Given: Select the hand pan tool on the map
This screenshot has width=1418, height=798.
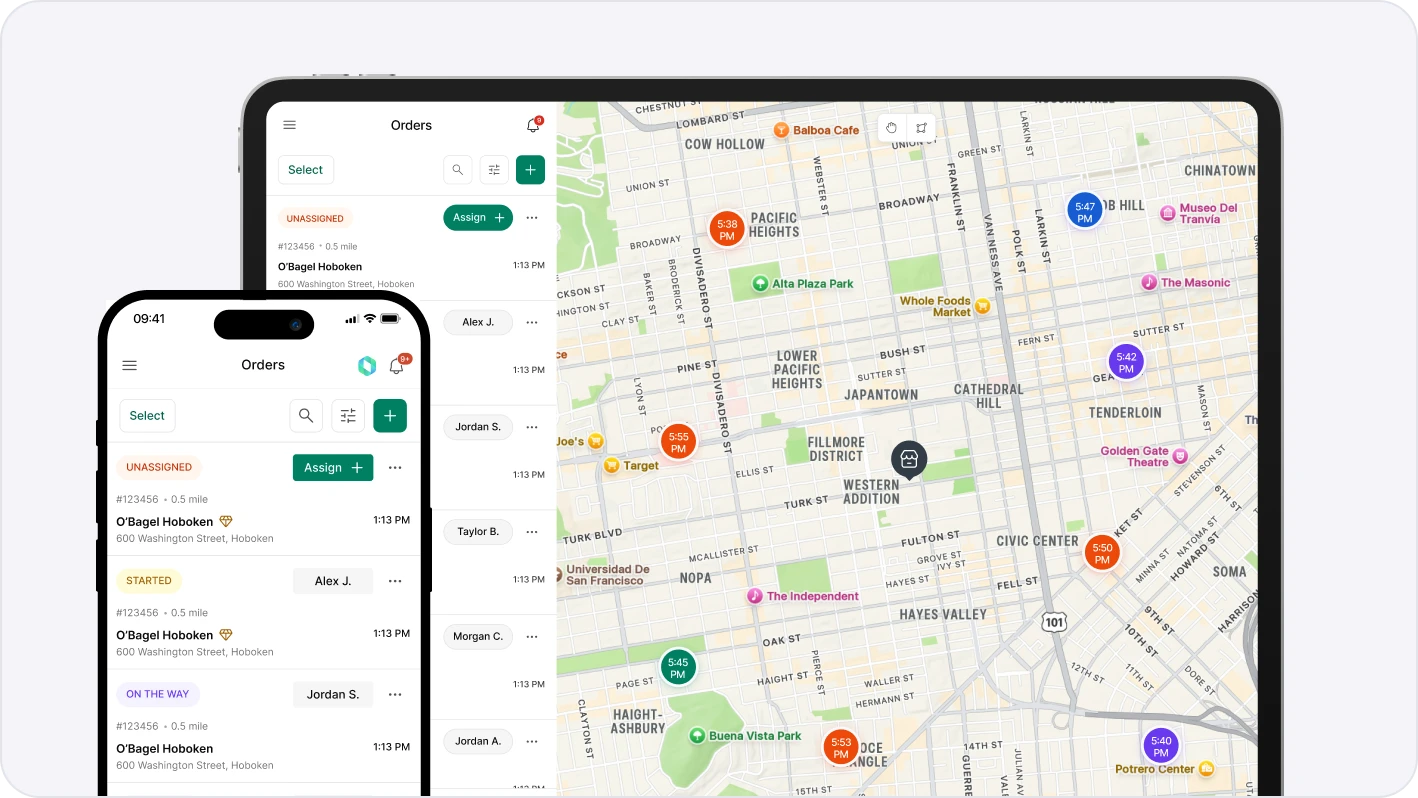Looking at the screenshot, I should 892,128.
